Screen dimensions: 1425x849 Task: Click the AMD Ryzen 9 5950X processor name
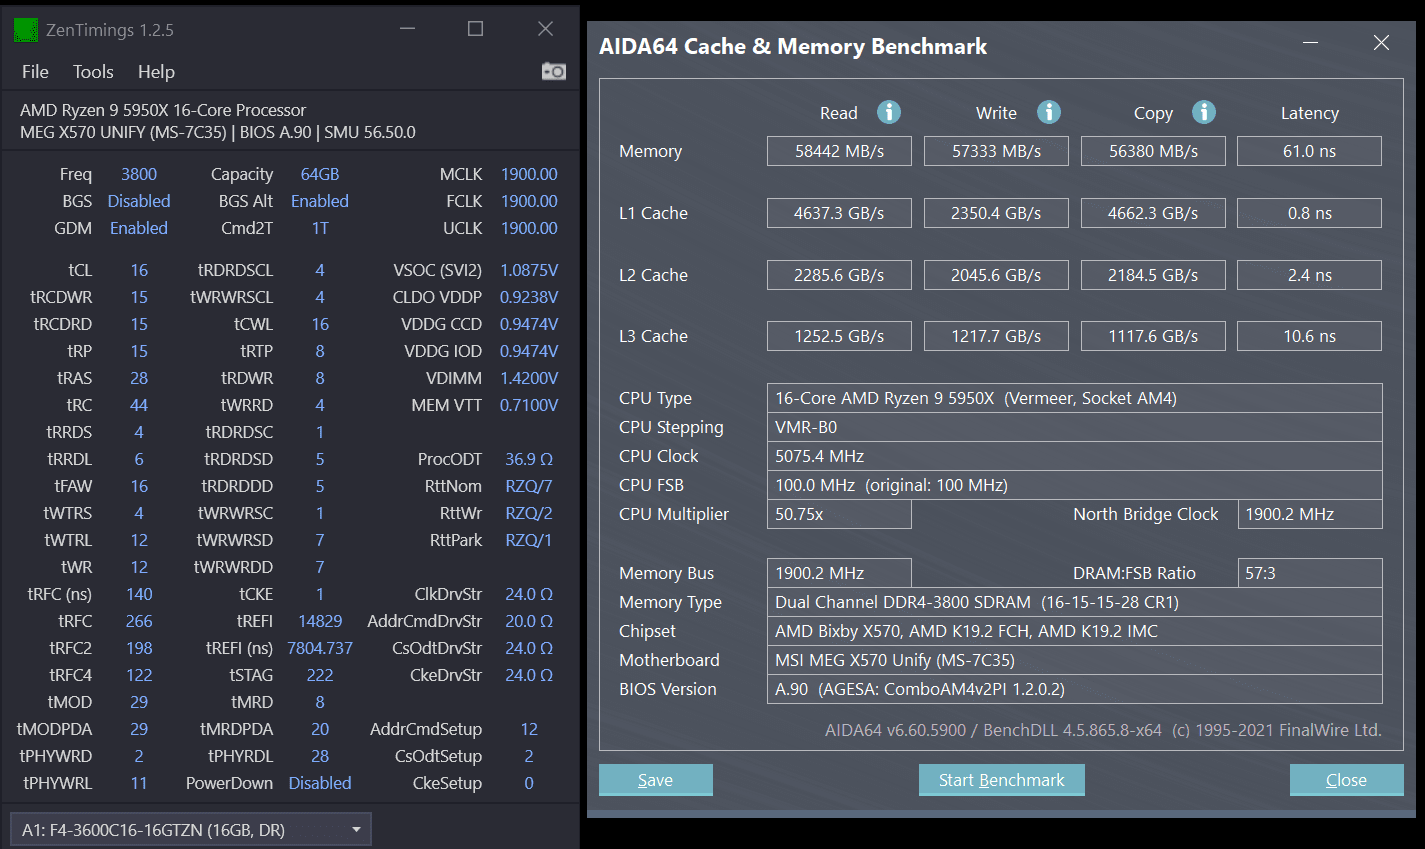pyautogui.click(x=163, y=110)
